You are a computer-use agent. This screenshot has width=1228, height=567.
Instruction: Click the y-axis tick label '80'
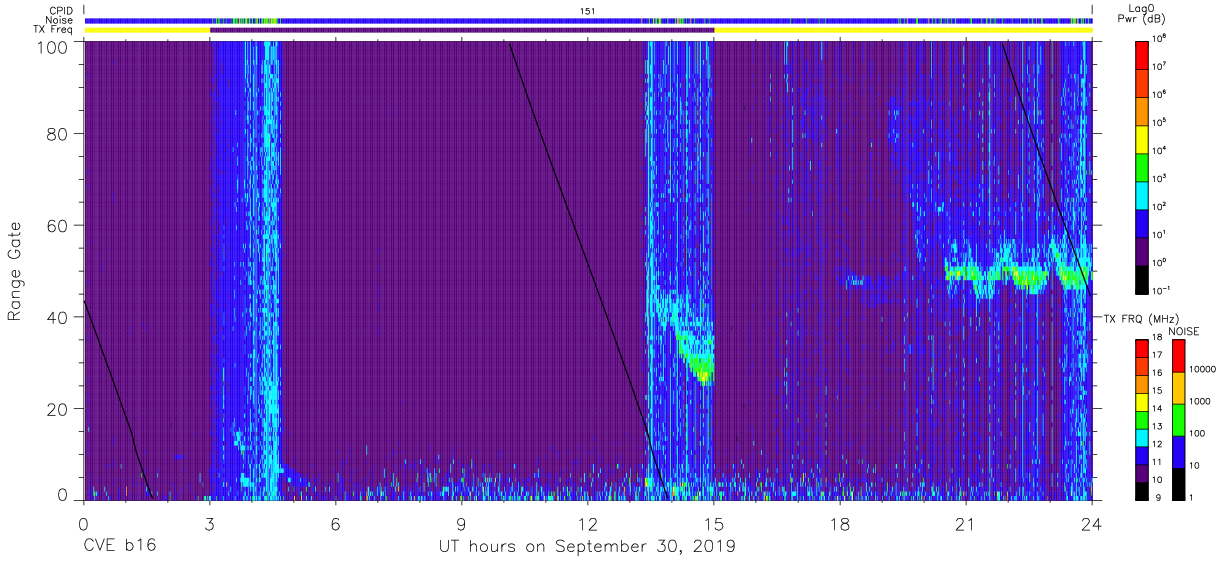[57, 133]
